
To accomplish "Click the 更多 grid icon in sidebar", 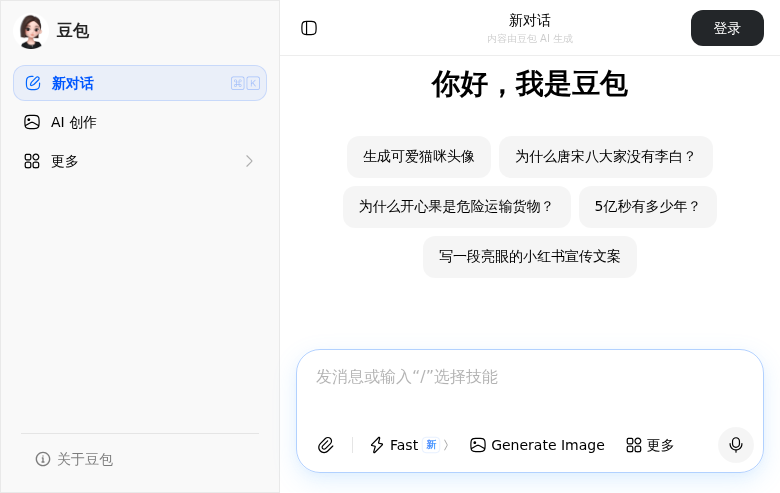I will (32, 161).
